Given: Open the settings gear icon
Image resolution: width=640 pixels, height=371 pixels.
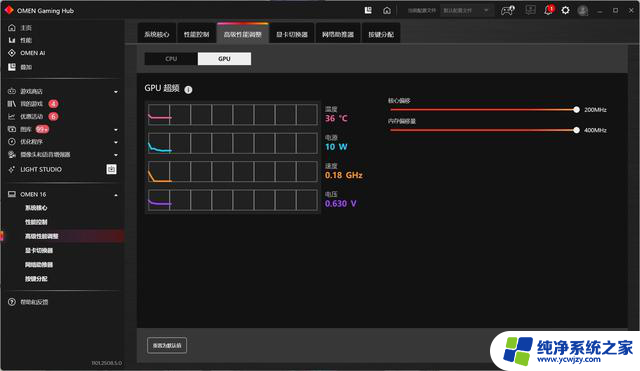Looking at the screenshot, I should point(565,10).
